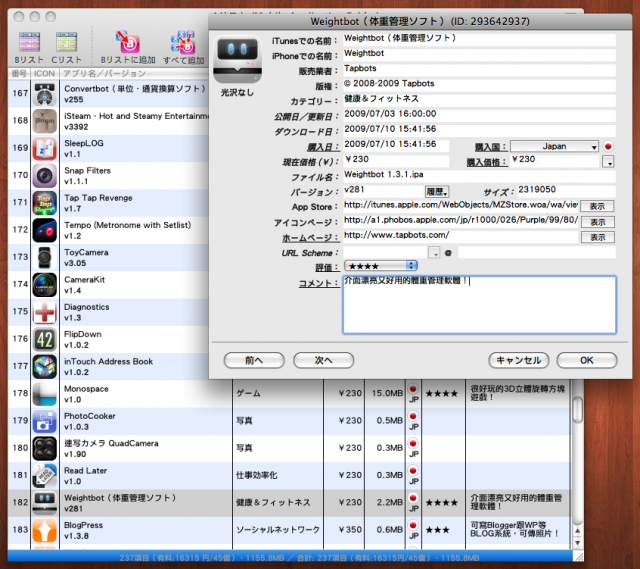This screenshot has width=640, height=569.
Task: Click the scrollbar down arrow
Action: tap(578, 543)
